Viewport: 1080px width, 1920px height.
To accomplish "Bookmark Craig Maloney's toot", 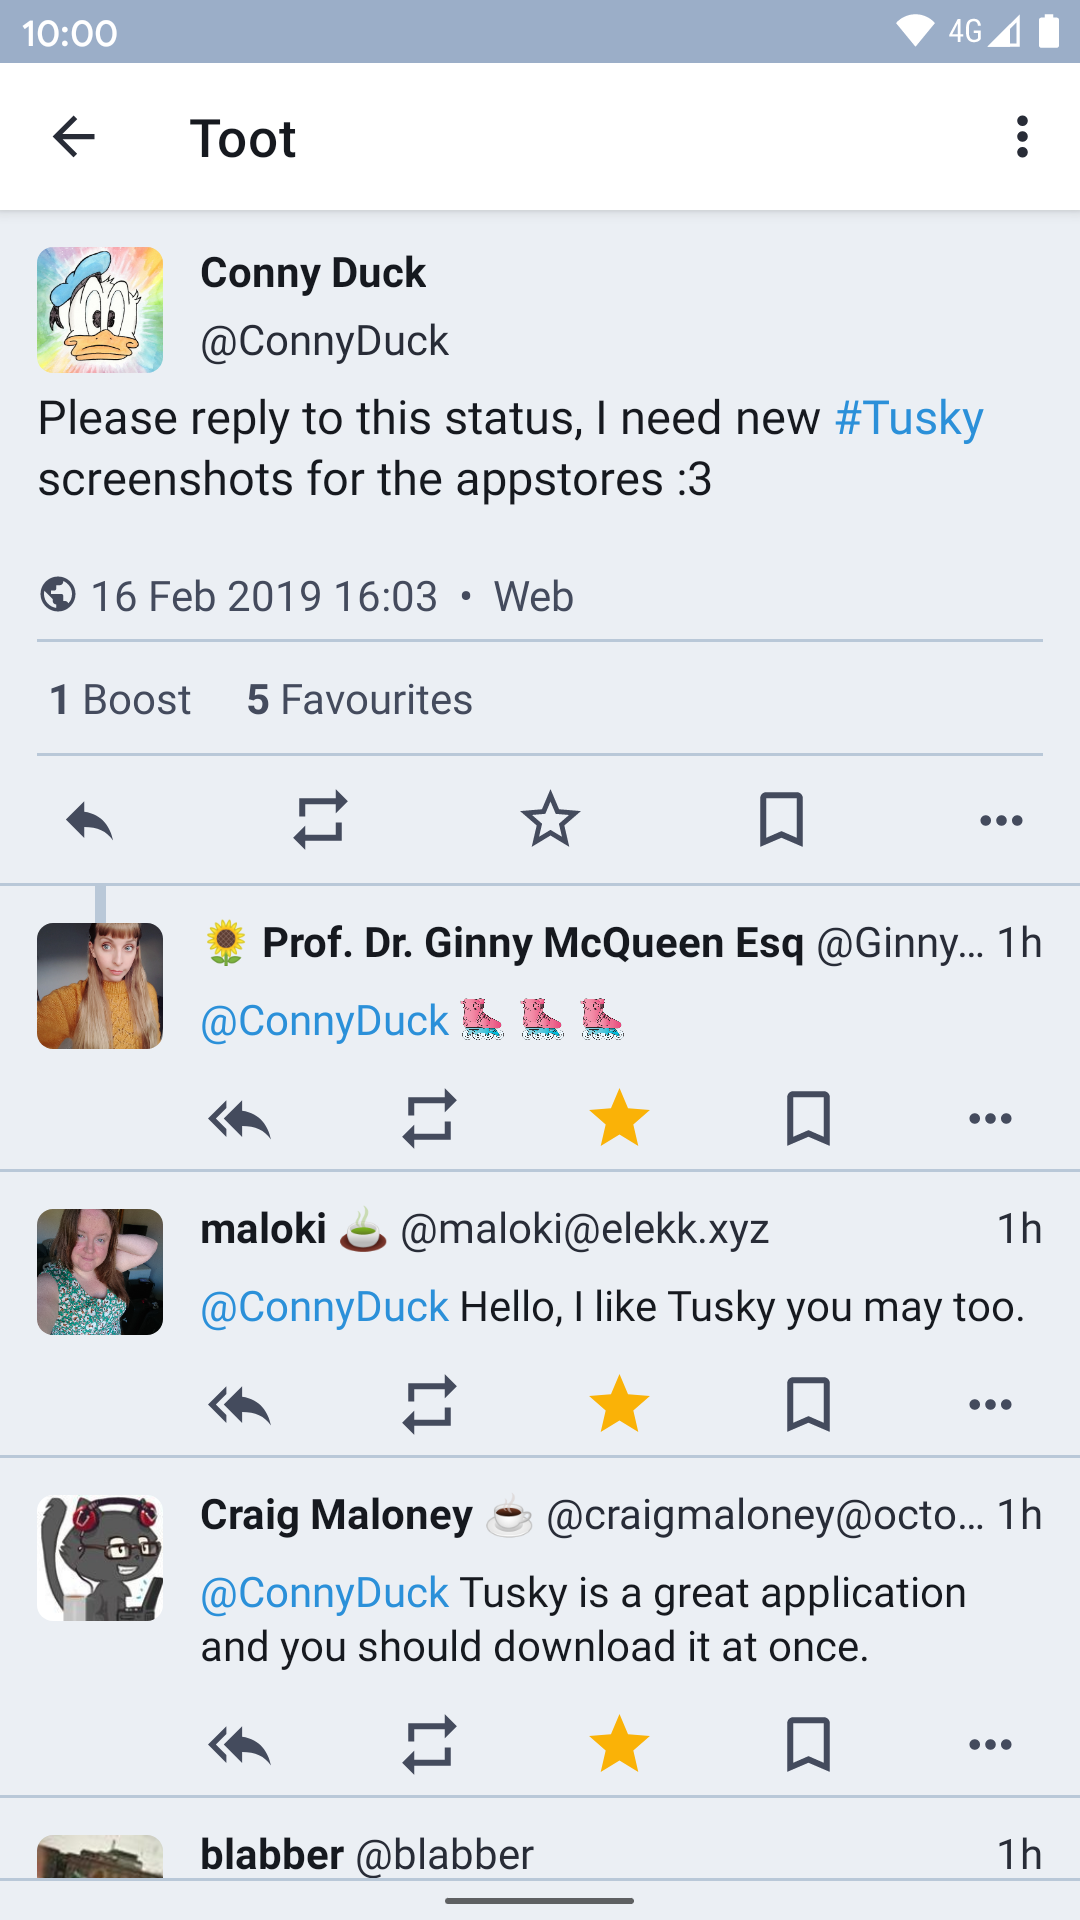I will (x=808, y=1745).
